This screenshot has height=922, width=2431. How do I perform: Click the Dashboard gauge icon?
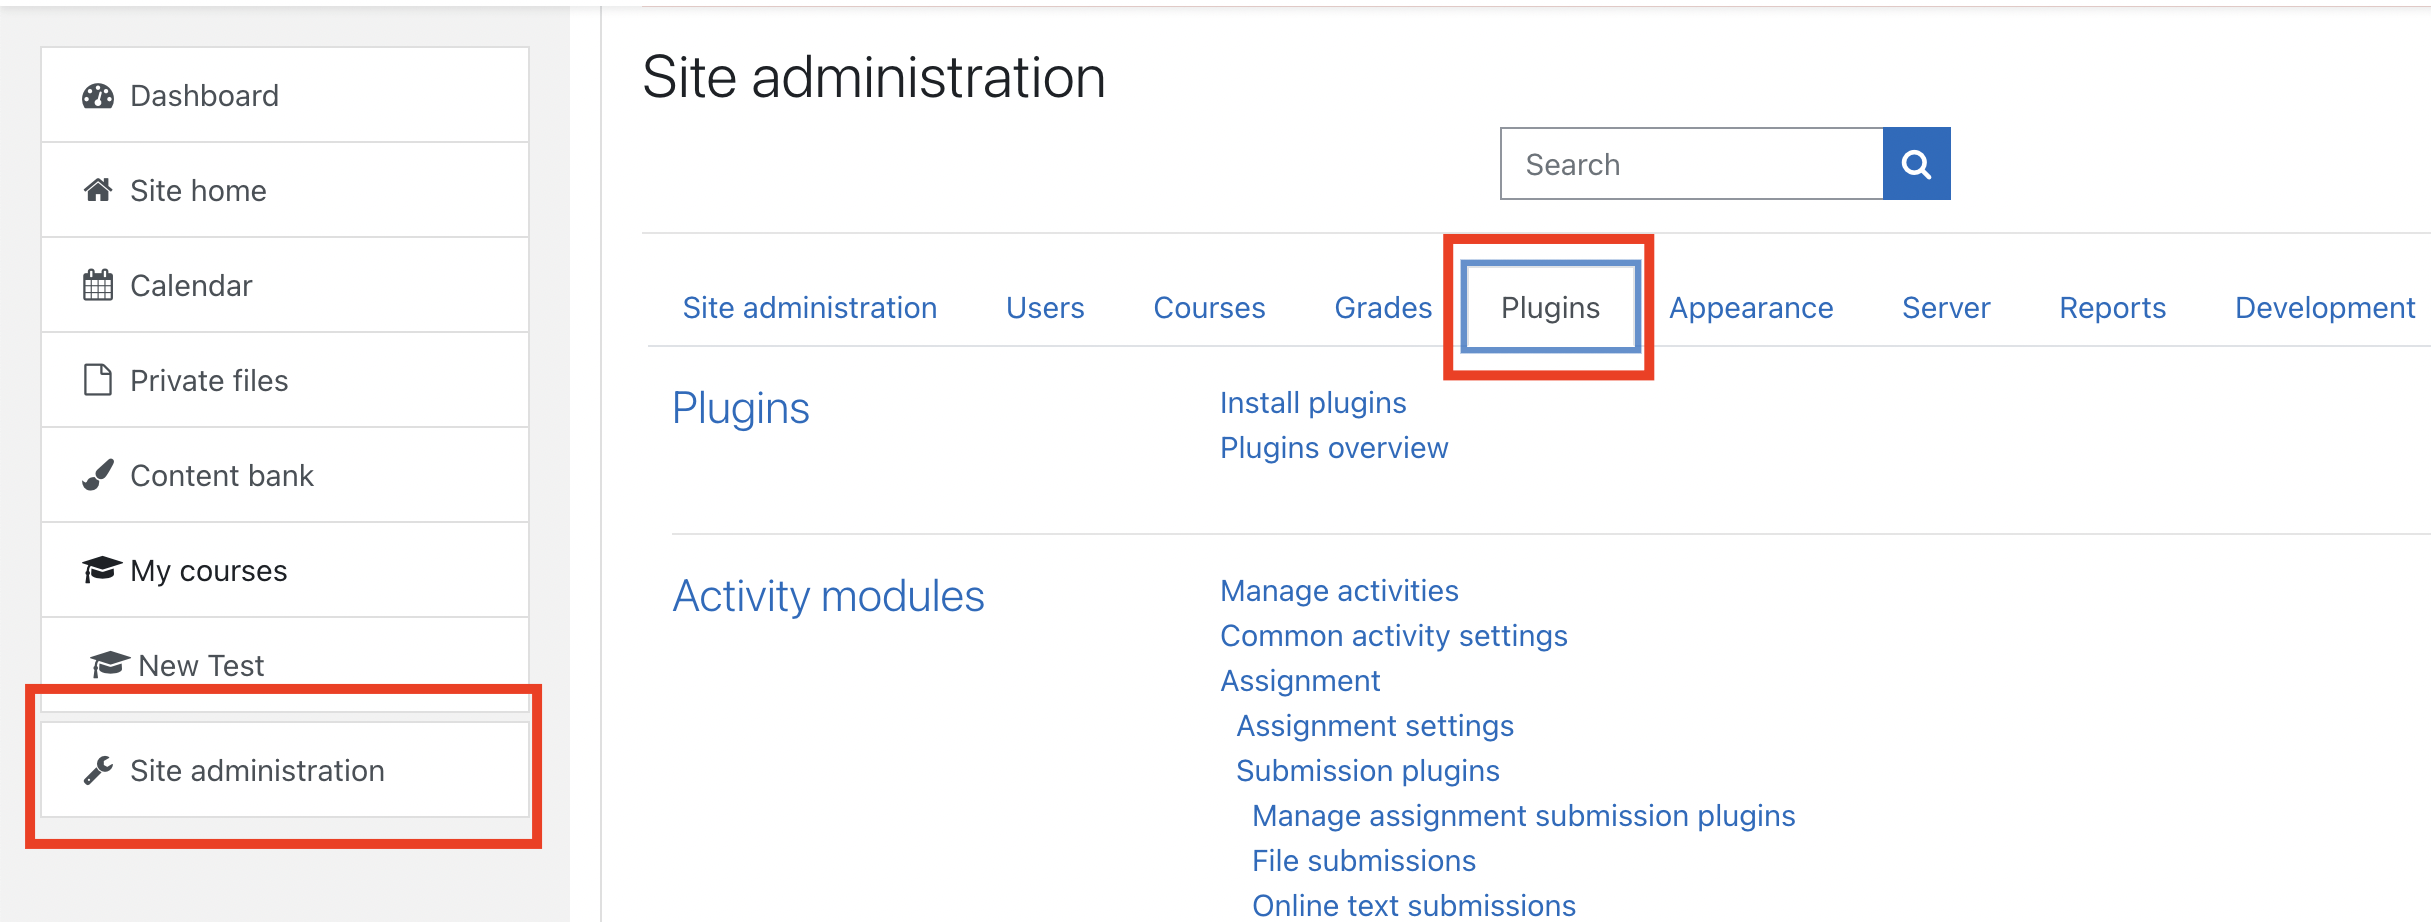98,96
